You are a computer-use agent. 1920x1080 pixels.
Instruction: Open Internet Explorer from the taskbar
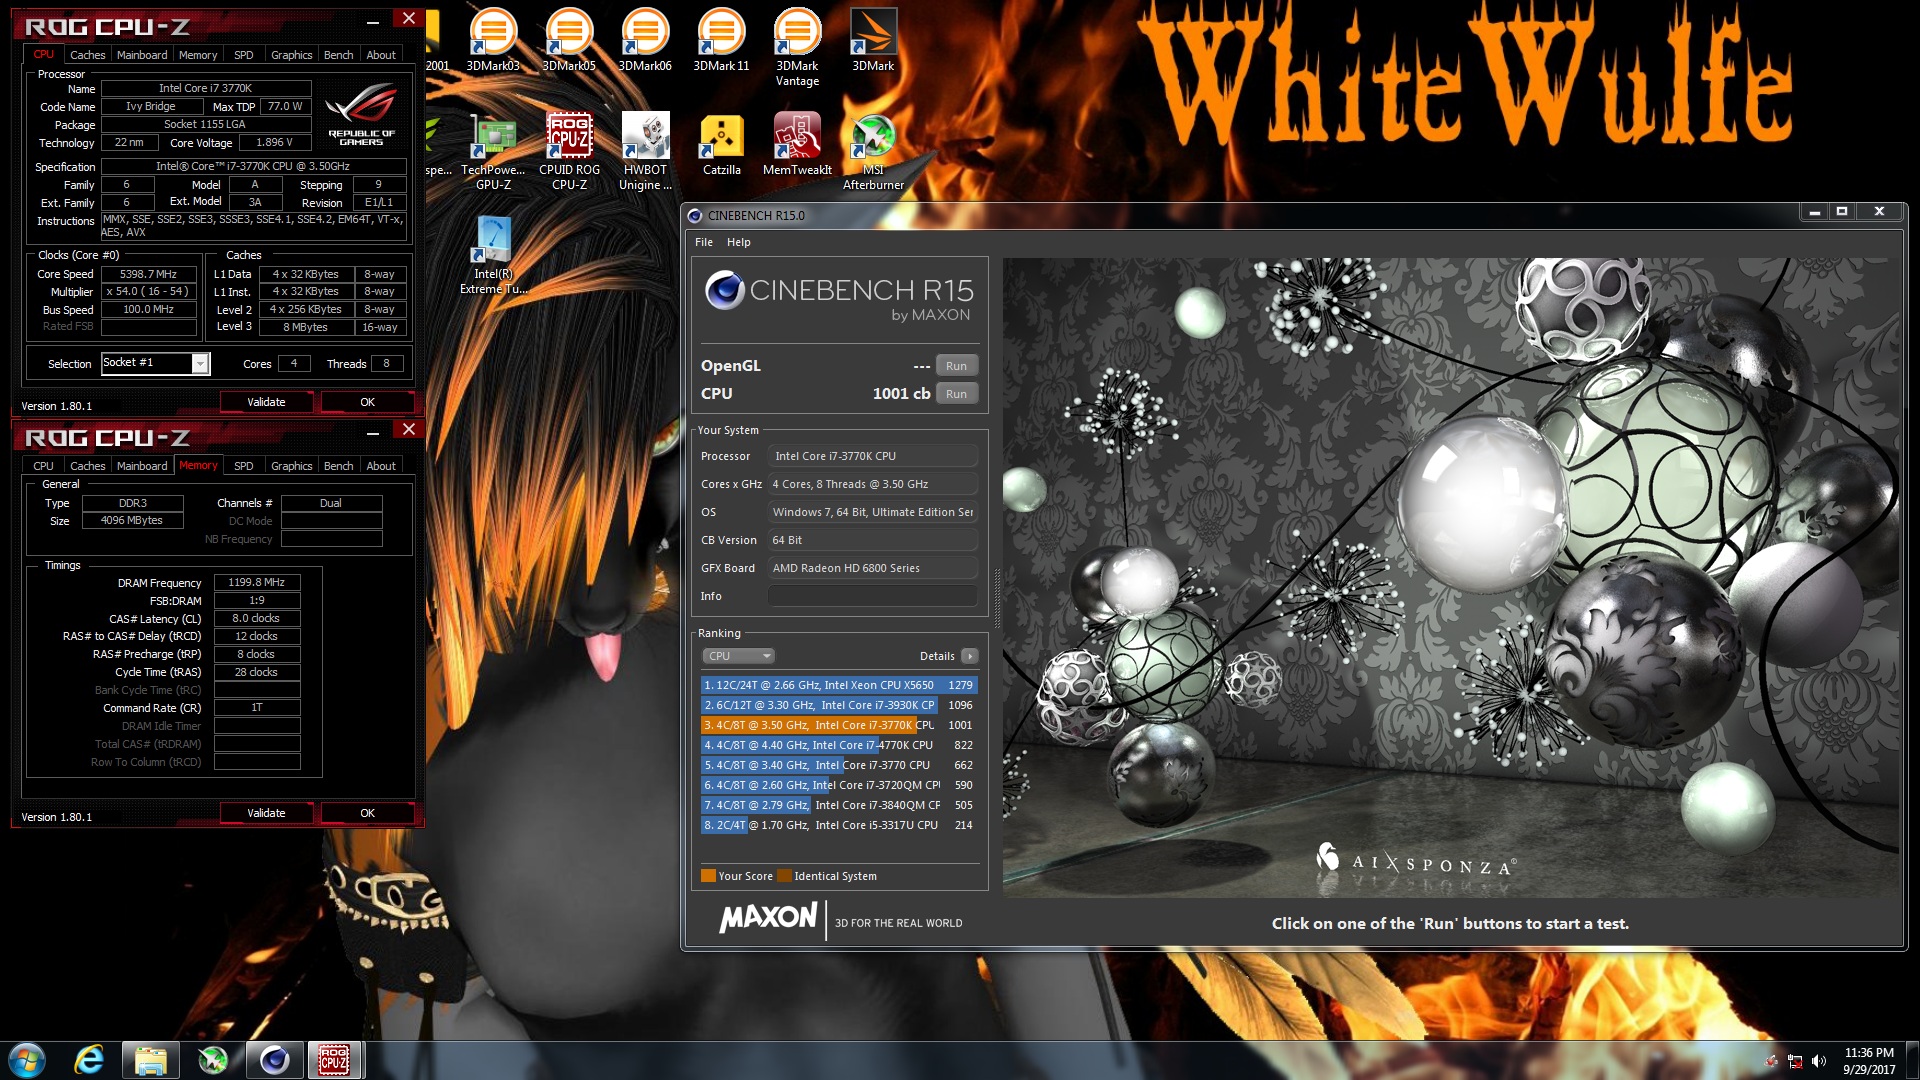pyautogui.click(x=90, y=1060)
